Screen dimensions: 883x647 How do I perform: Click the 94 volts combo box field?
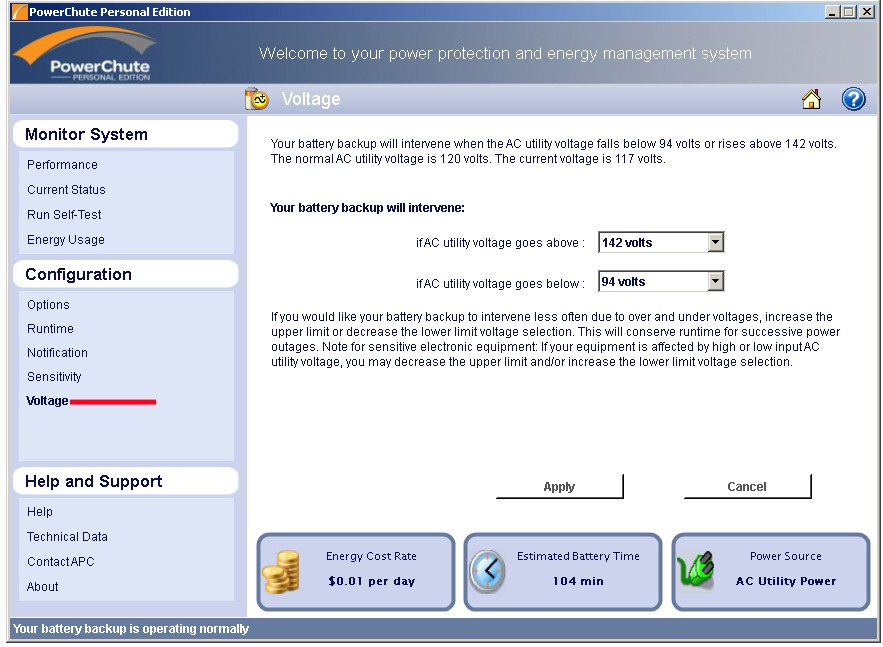coord(661,282)
